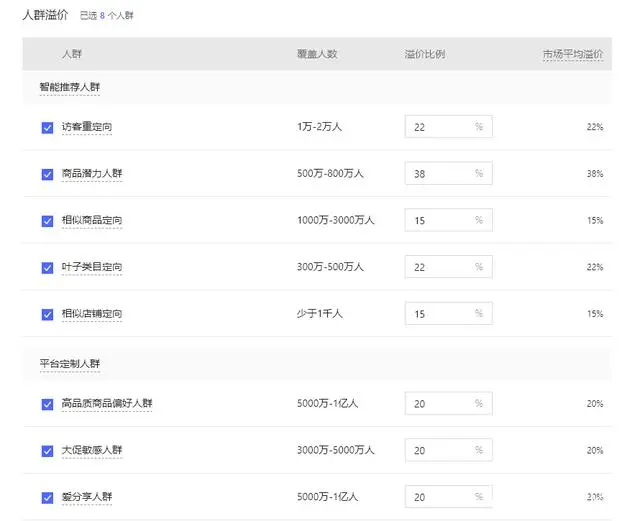
Task: Toggle the 叶子类目定向 checkbox
Action: pyautogui.click(x=47, y=268)
